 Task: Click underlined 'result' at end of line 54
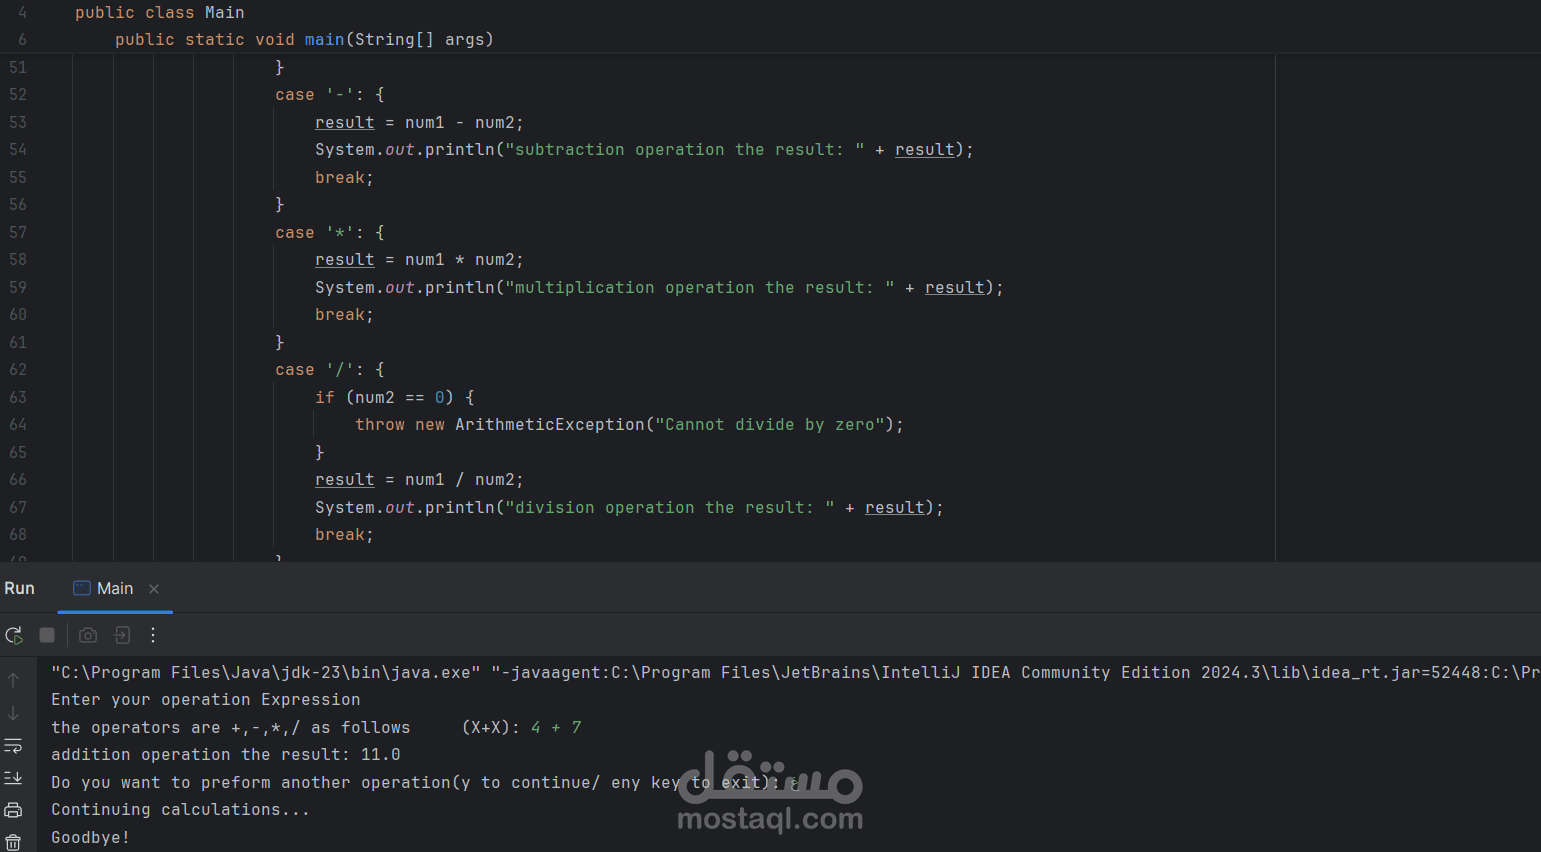tap(925, 150)
